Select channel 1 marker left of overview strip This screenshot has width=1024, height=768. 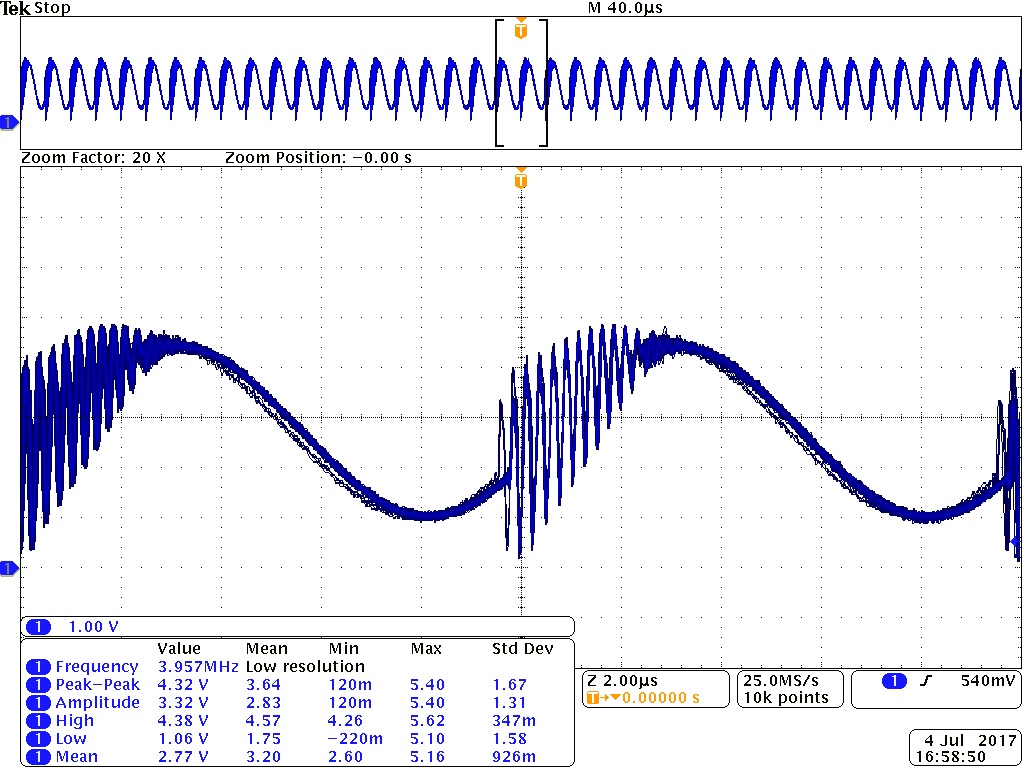point(8,122)
